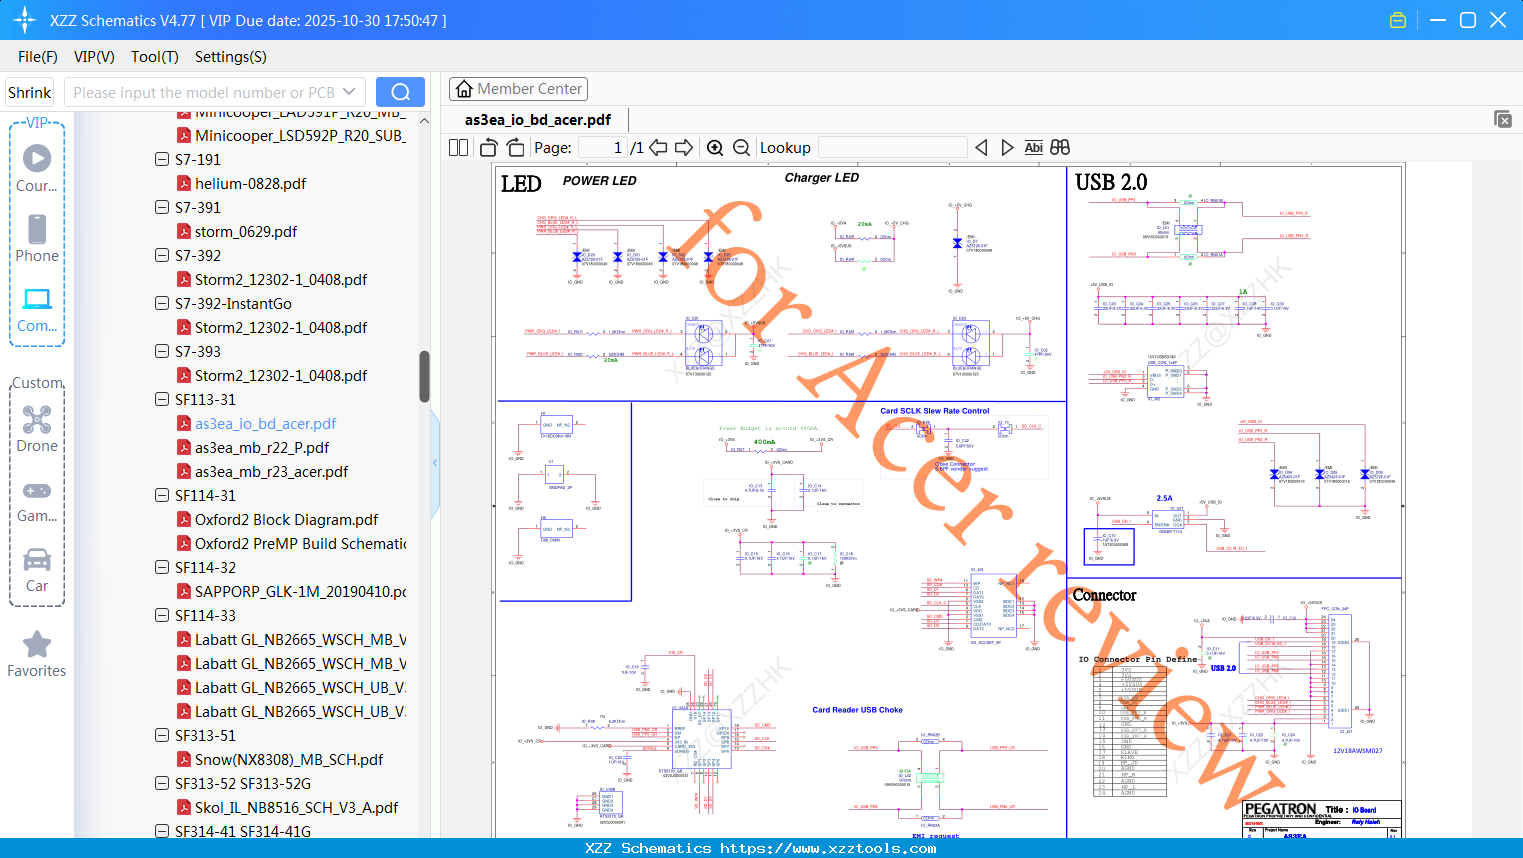This screenshot has height=858, width=1523.
Task: Collapse the SF114-33 folder
Action: tap(162, 615)
